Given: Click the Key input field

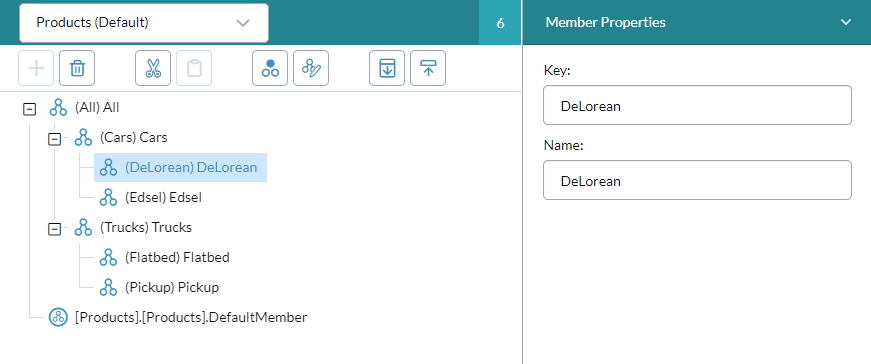Looking at the screenshot, I should click(x=697, y=105).
